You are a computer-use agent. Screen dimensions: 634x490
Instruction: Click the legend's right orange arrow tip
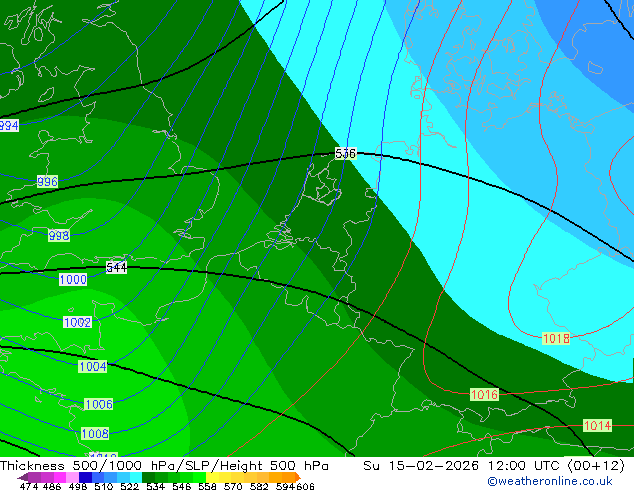298,477
